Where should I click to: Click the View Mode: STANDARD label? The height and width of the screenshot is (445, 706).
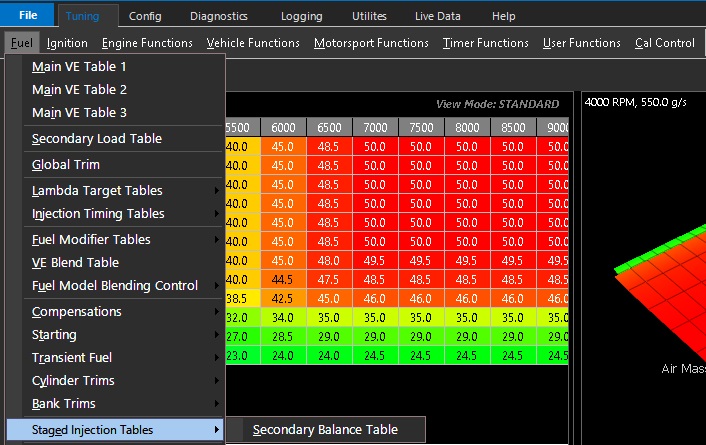pyautogui.click(x=498, y=104)
